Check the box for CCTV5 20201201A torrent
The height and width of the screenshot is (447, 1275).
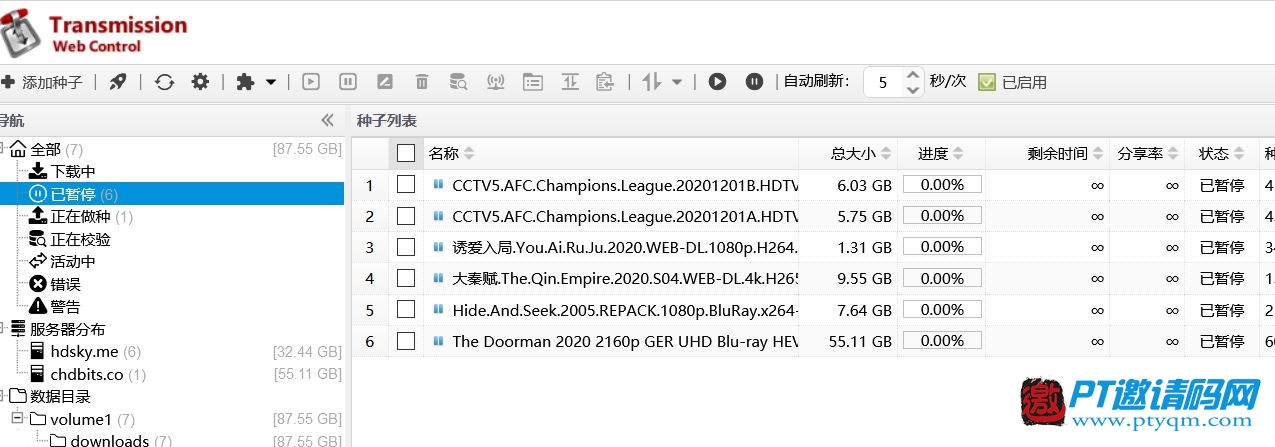(x=405, y=216)
